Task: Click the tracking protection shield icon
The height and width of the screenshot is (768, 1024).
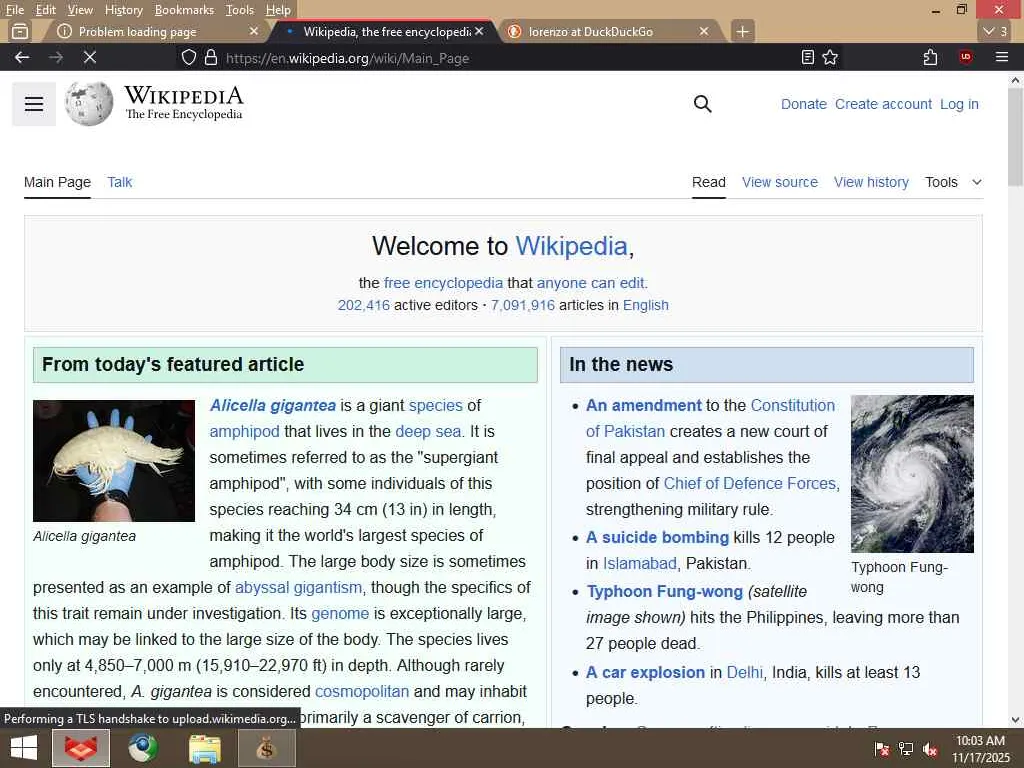Action: [x=189, y=57]
